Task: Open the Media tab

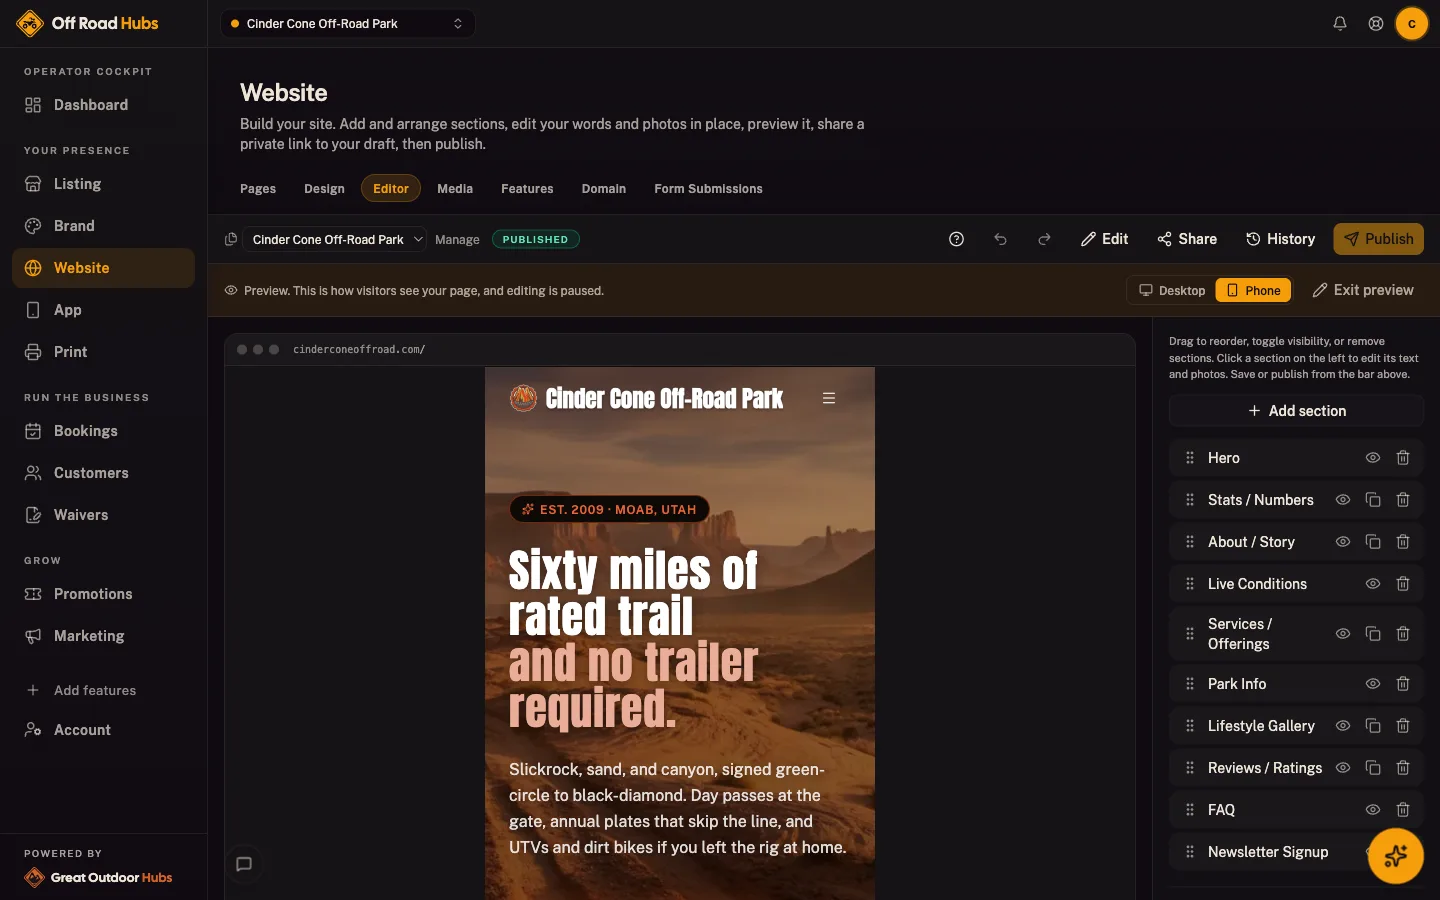Action: pyautogui.click(x=455, y=188)
